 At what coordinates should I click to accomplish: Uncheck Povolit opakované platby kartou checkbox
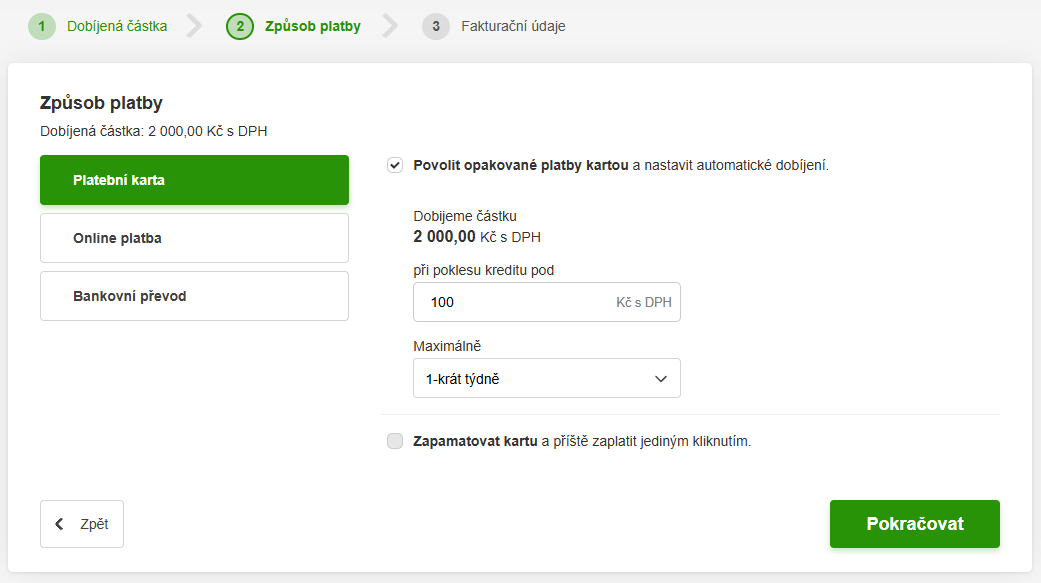pos(395,166)
